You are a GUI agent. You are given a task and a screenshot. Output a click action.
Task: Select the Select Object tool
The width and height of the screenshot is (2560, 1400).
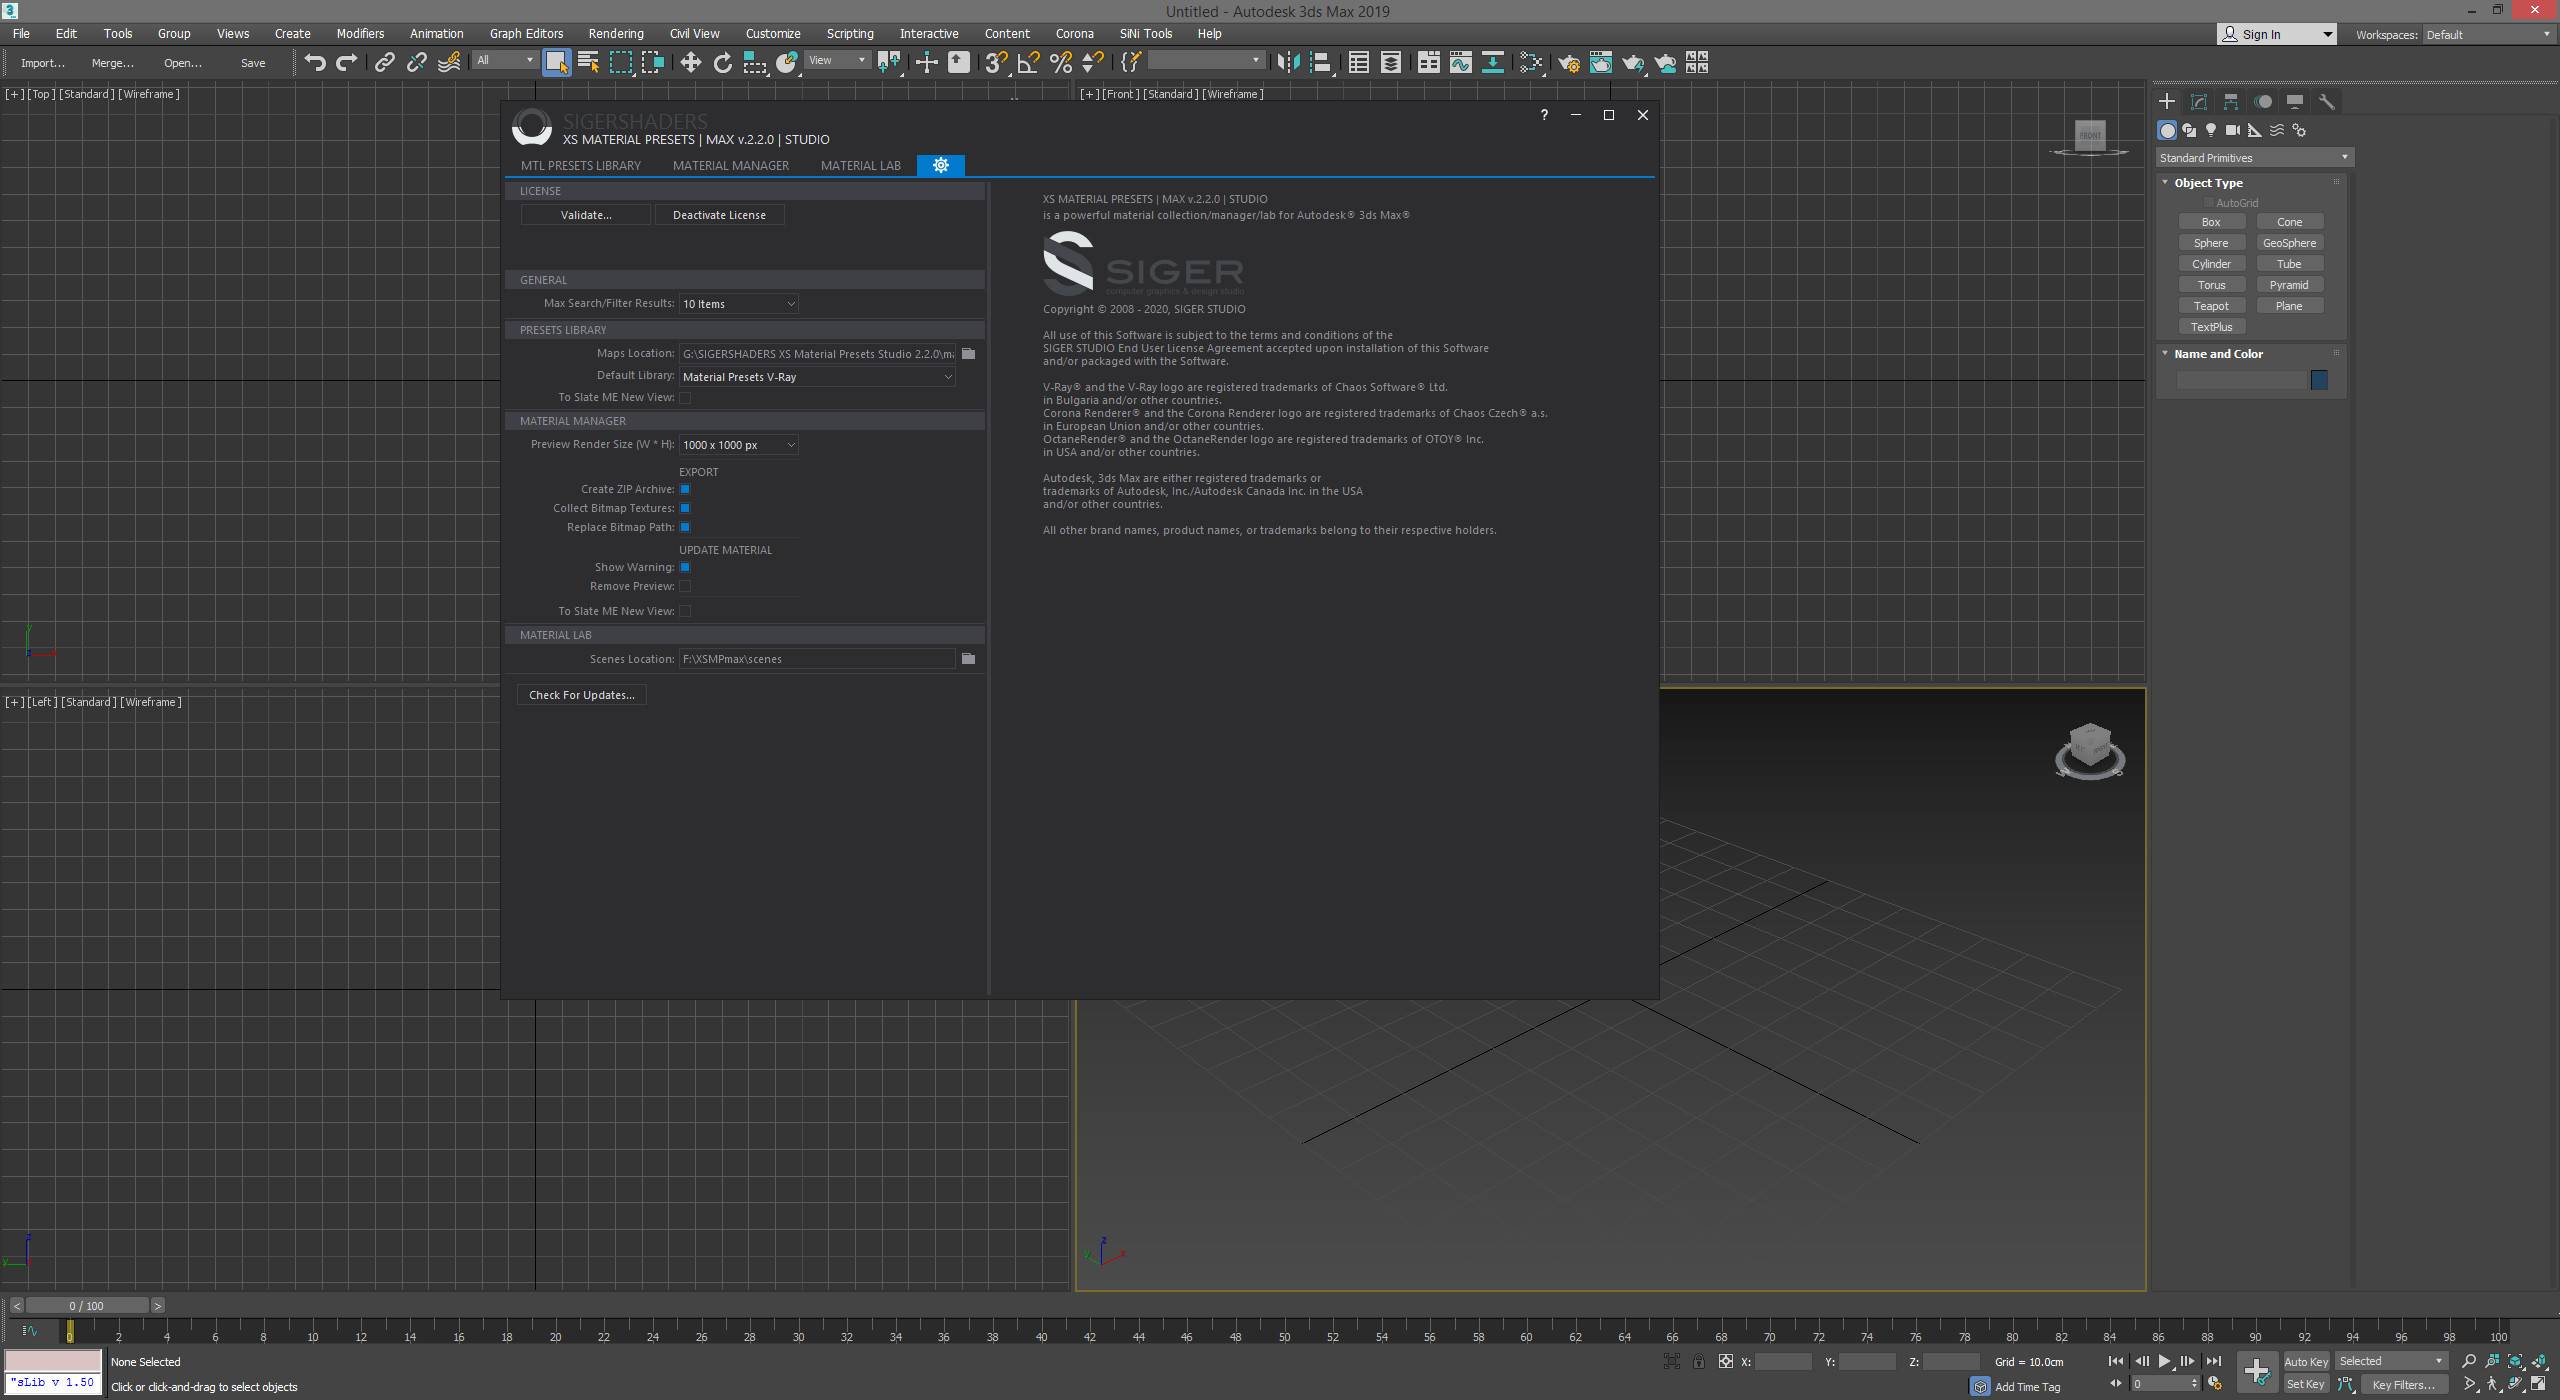(556, 62)
